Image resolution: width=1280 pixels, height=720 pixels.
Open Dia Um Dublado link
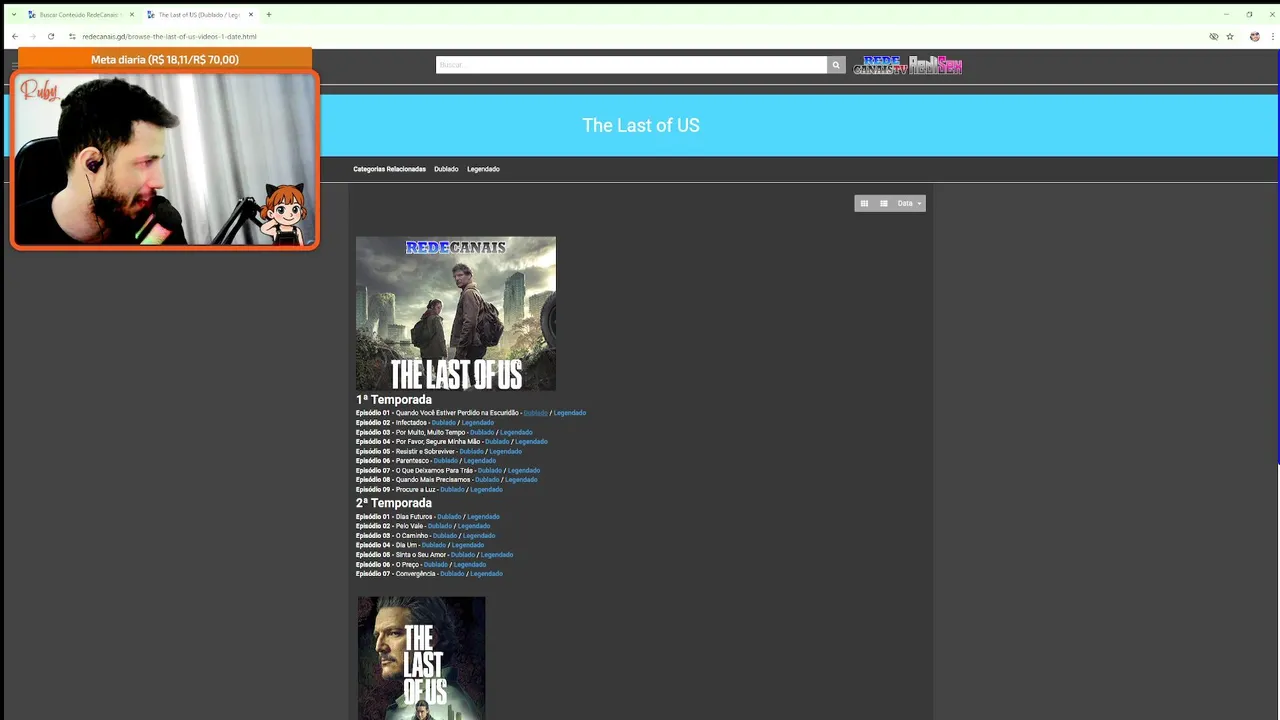tap(433, 545)
